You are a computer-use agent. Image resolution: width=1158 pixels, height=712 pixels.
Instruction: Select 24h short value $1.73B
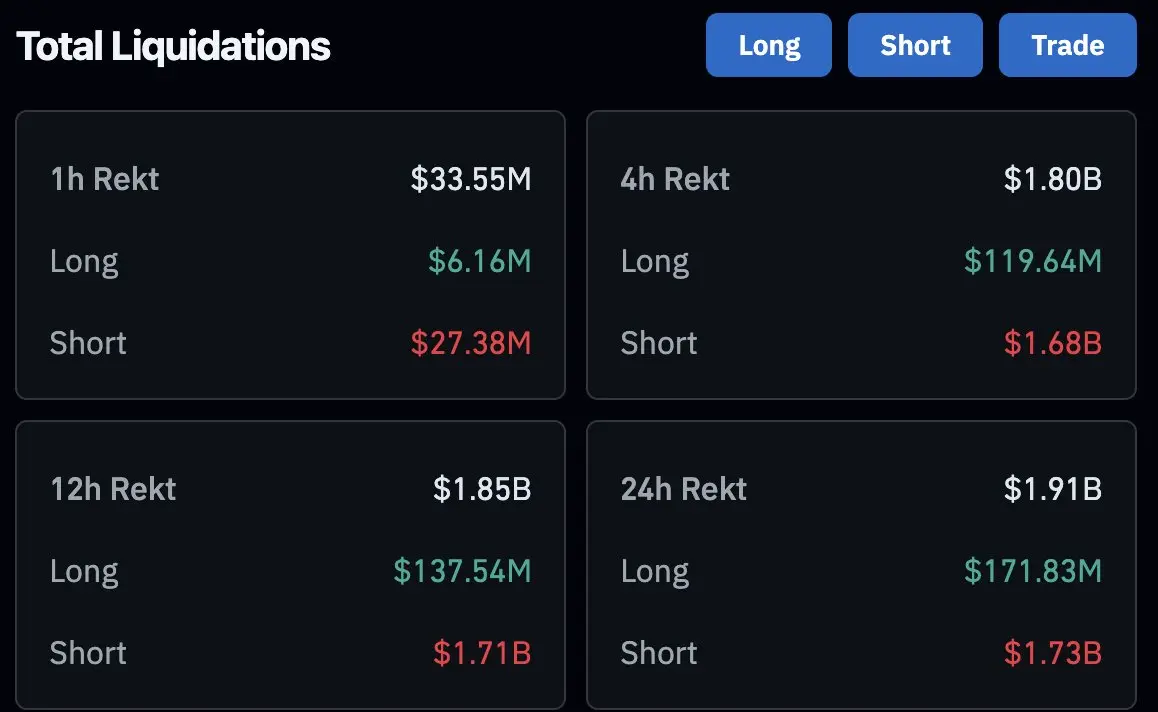pos(1052,653)
